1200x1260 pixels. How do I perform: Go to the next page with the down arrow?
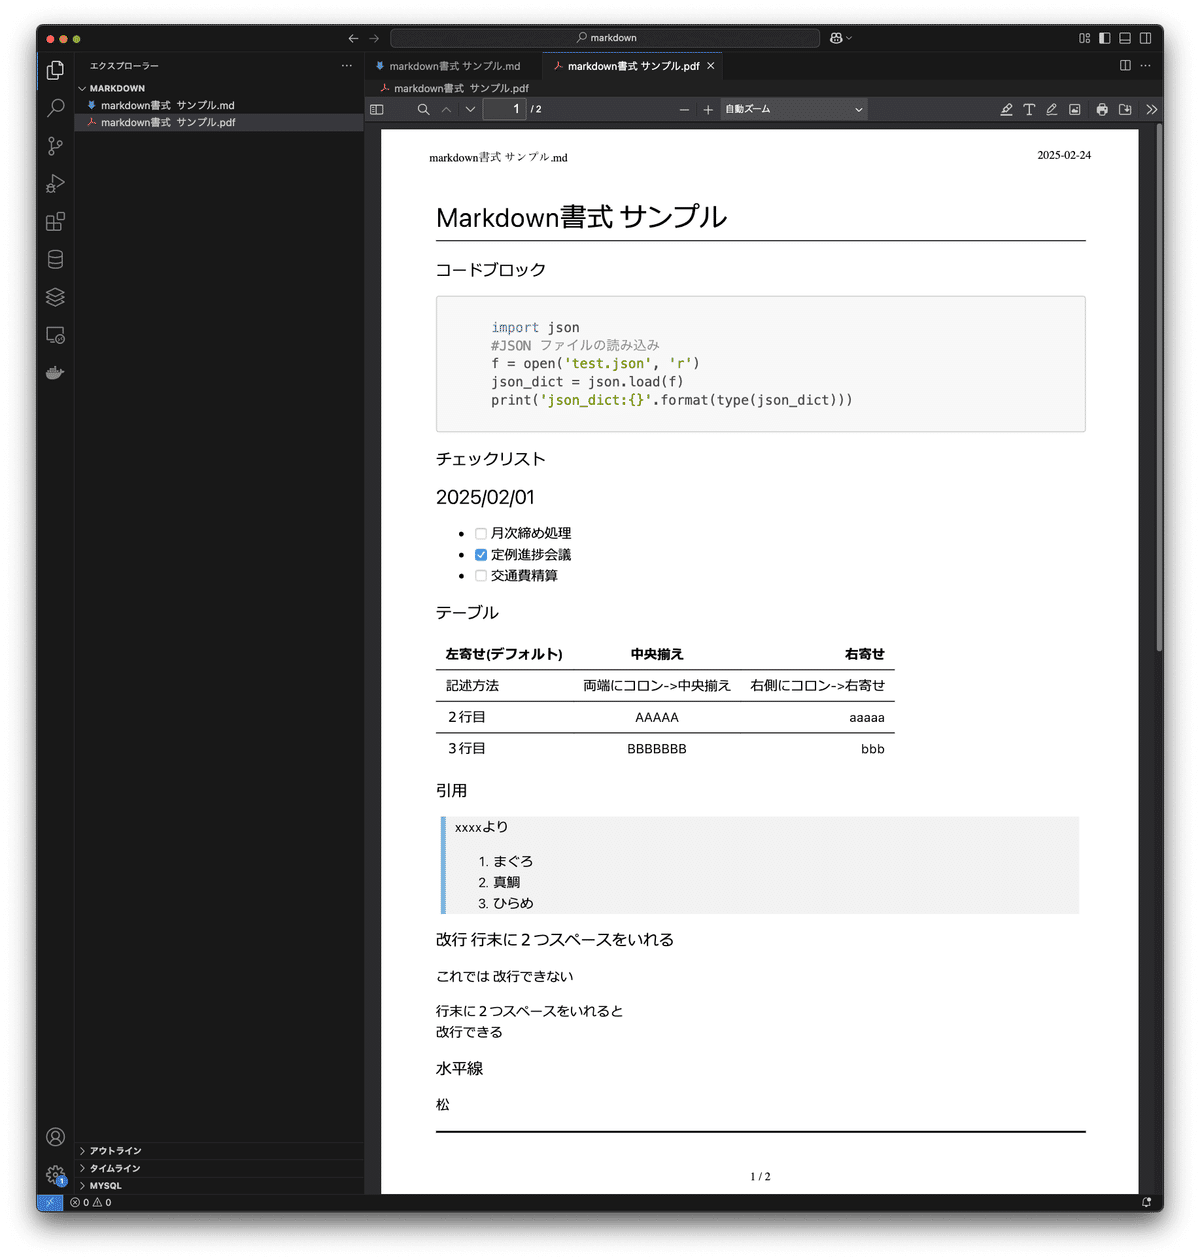tap(469, 109)
